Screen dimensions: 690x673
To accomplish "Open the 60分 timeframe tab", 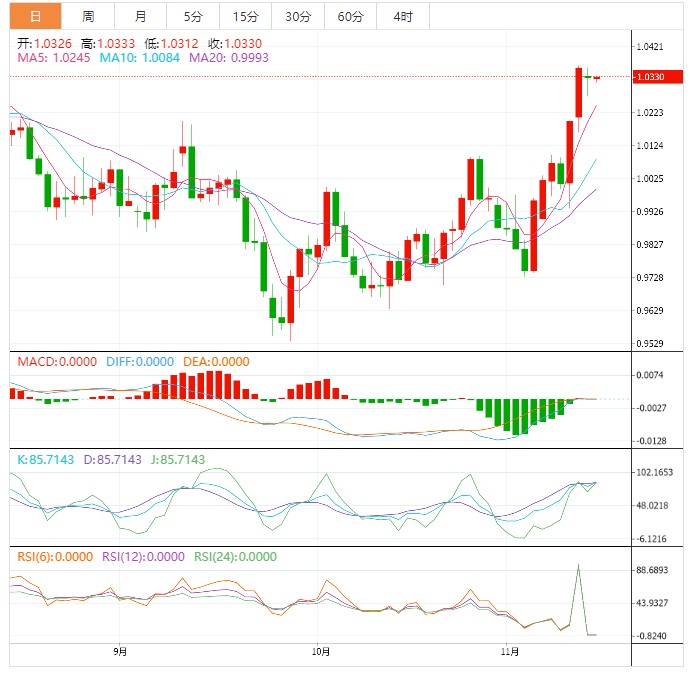I will coord(350,16).
